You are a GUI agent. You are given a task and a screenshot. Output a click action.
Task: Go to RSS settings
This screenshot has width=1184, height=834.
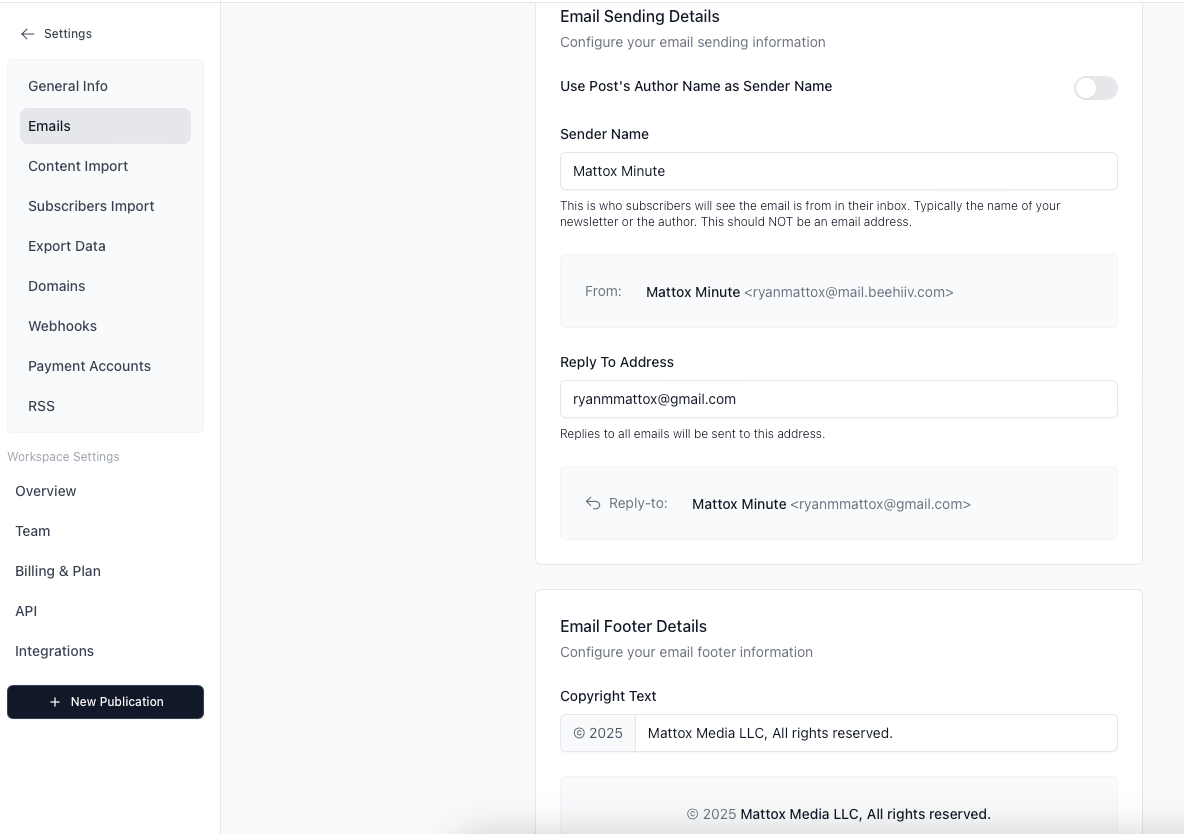pyautogui.click(x=42, y=406)
